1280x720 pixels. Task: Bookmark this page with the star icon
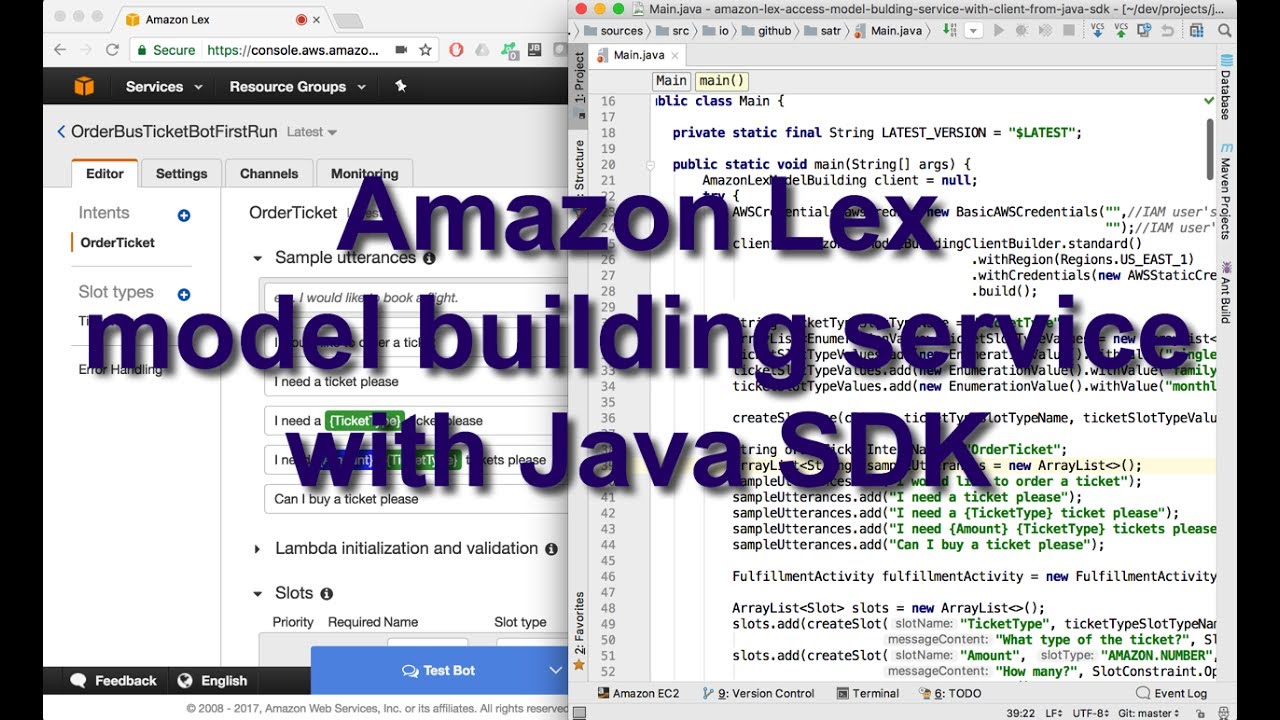(x=426, y=49)
